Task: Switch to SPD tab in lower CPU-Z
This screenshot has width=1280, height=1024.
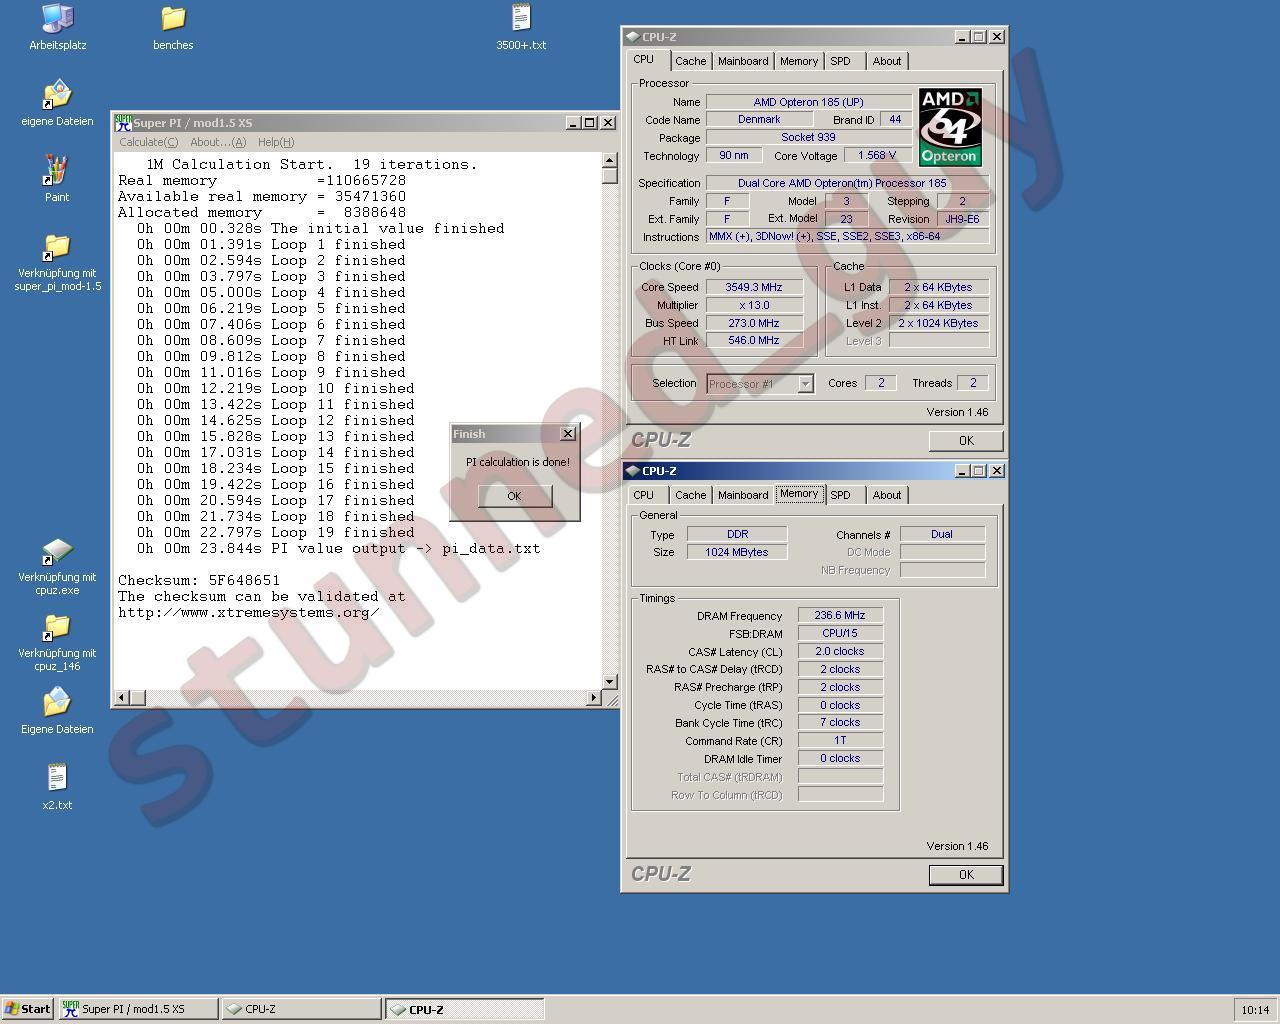Action: pyautogui.click(x=841, y=495)
